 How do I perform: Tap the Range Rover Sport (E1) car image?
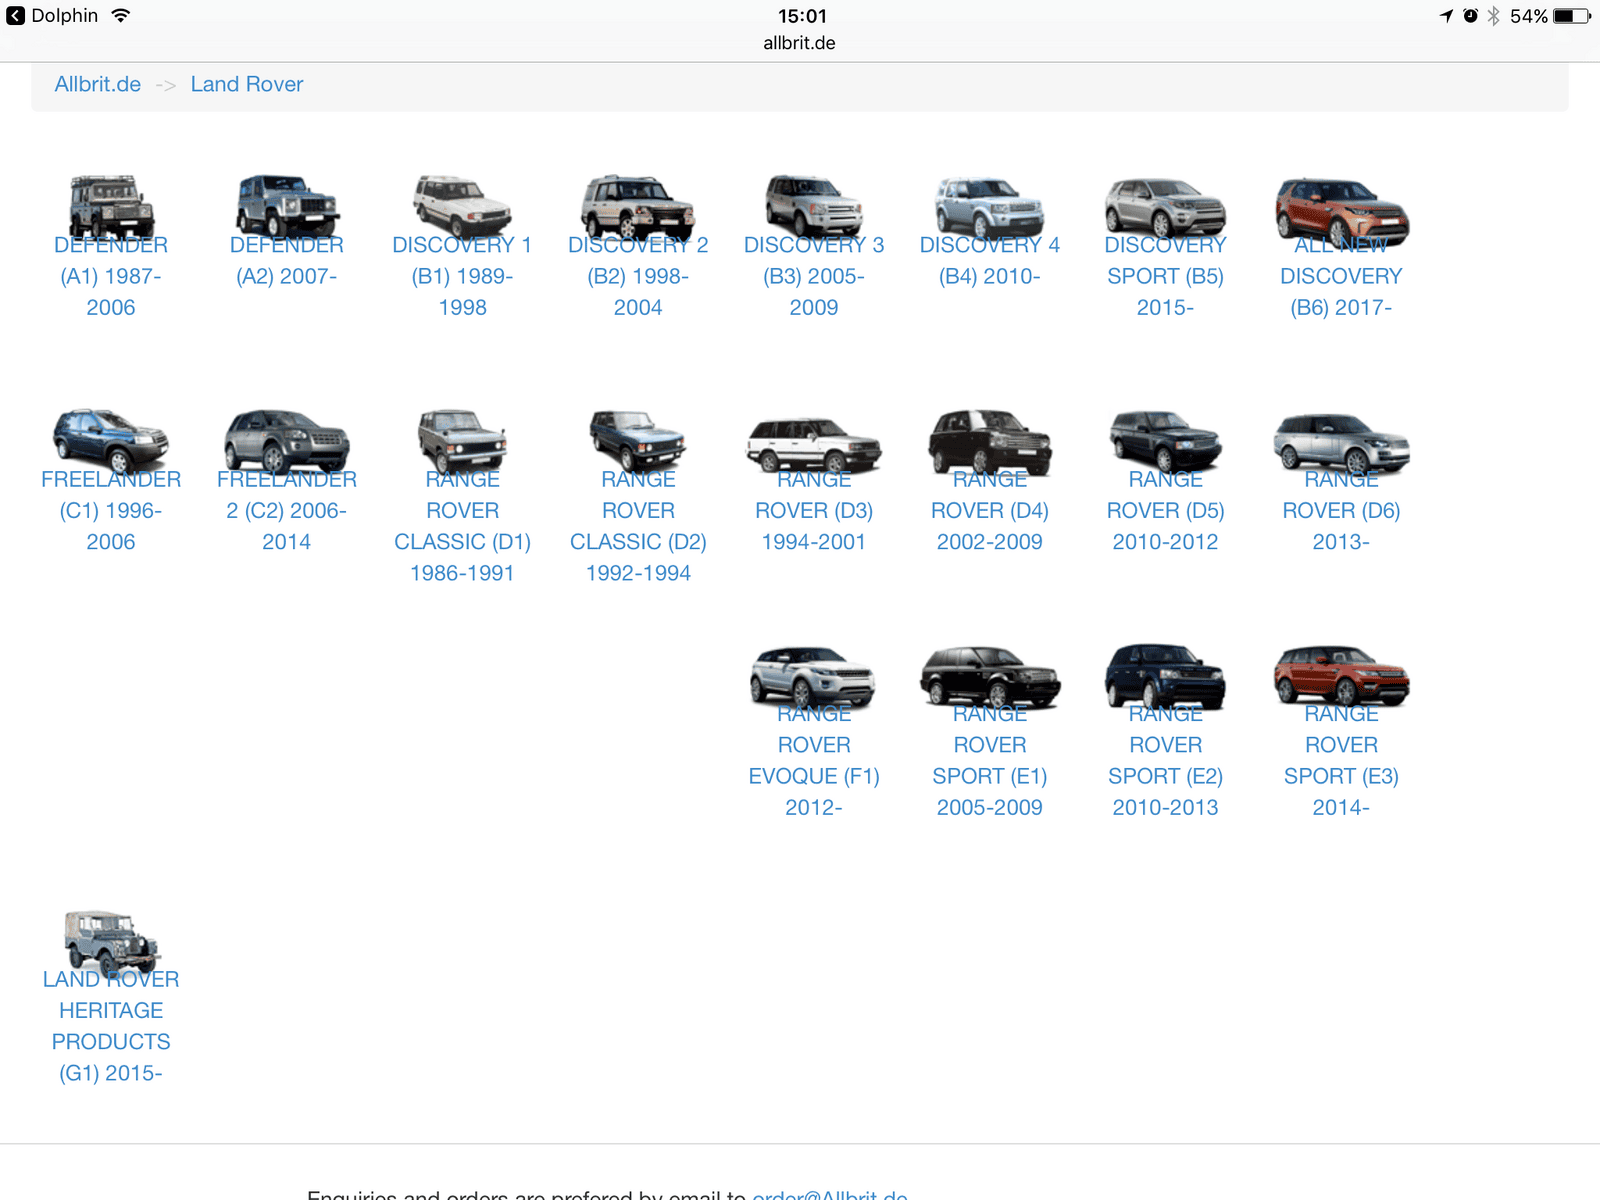point(990,677)
